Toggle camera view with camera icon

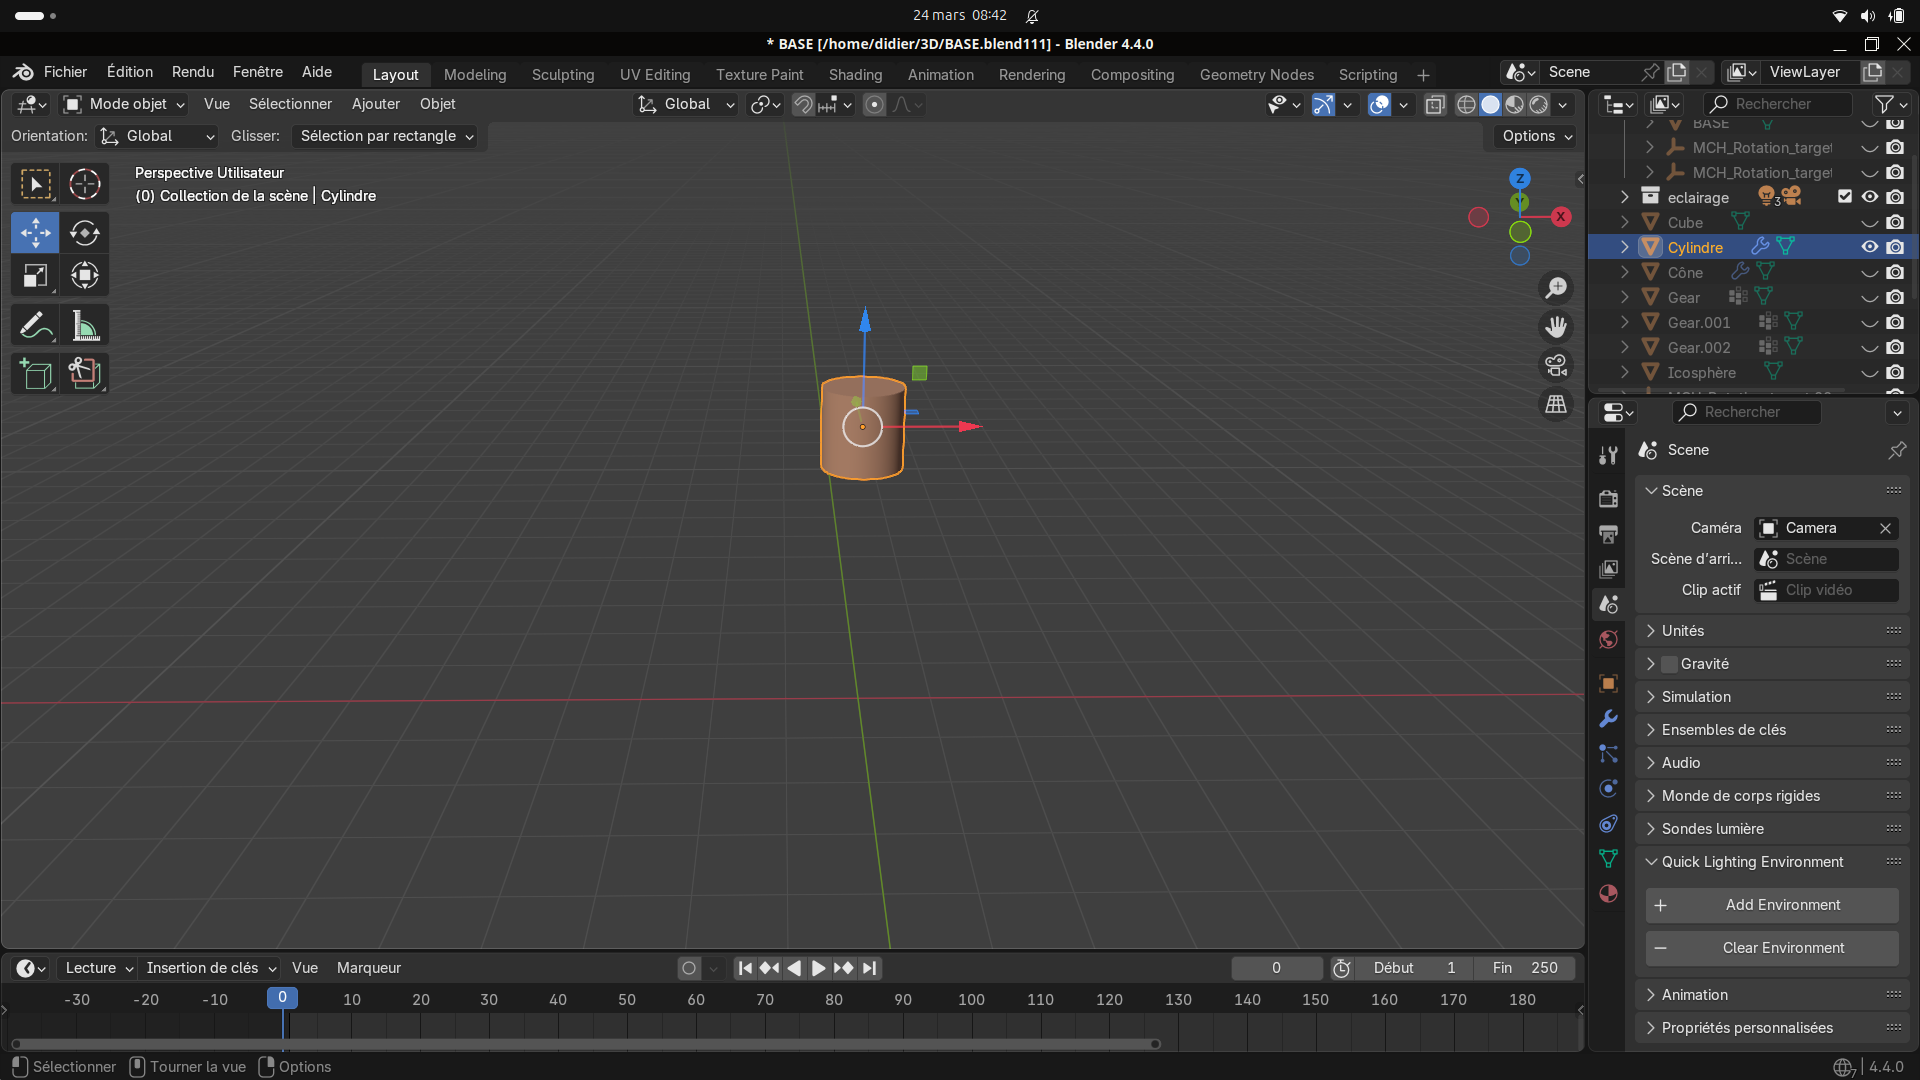coord(1556,366)
